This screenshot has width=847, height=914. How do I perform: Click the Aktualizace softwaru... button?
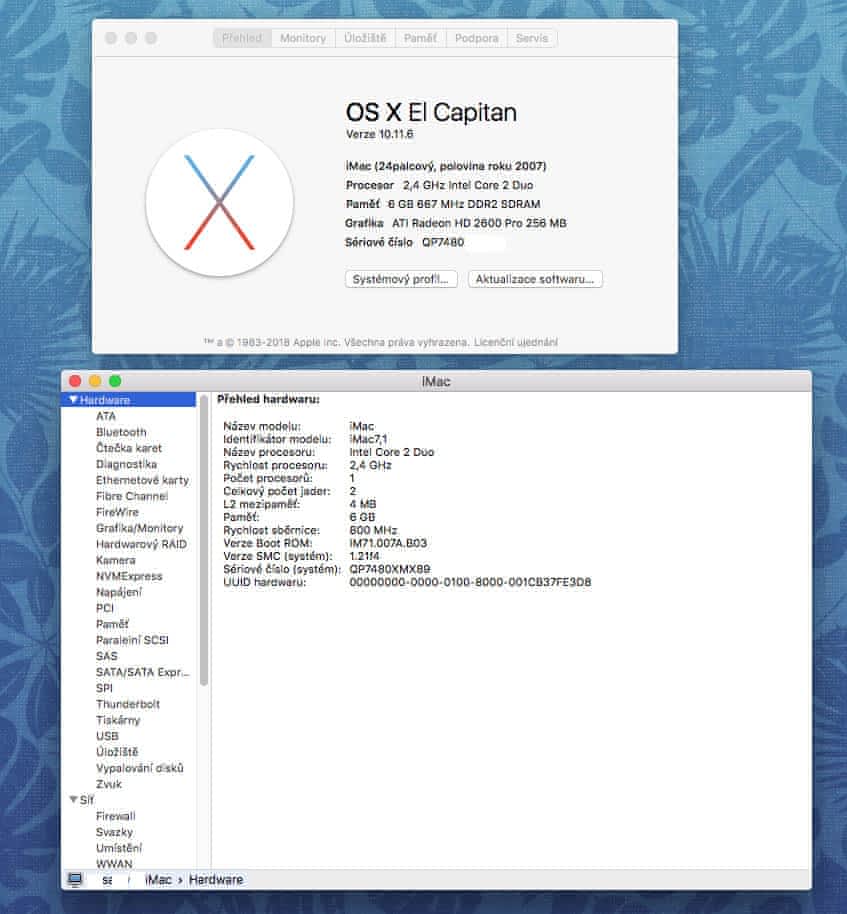(x=535, y=279)
